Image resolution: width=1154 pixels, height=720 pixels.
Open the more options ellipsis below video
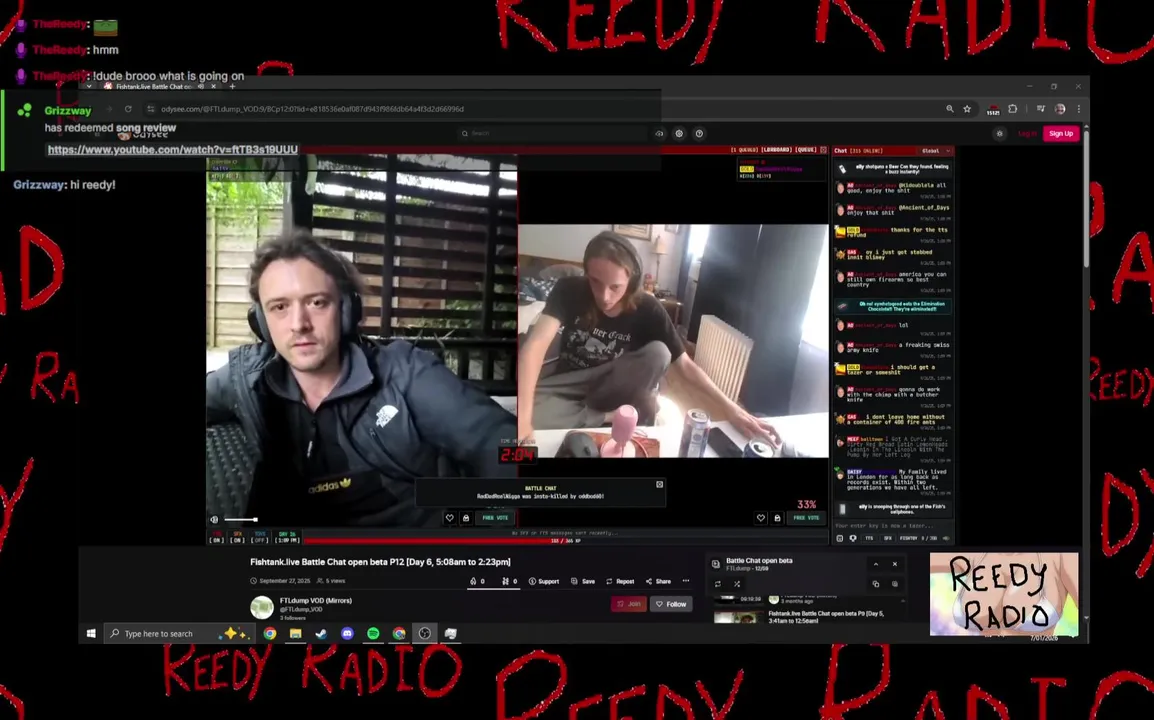pyautogui.click(x=686, y=581)
